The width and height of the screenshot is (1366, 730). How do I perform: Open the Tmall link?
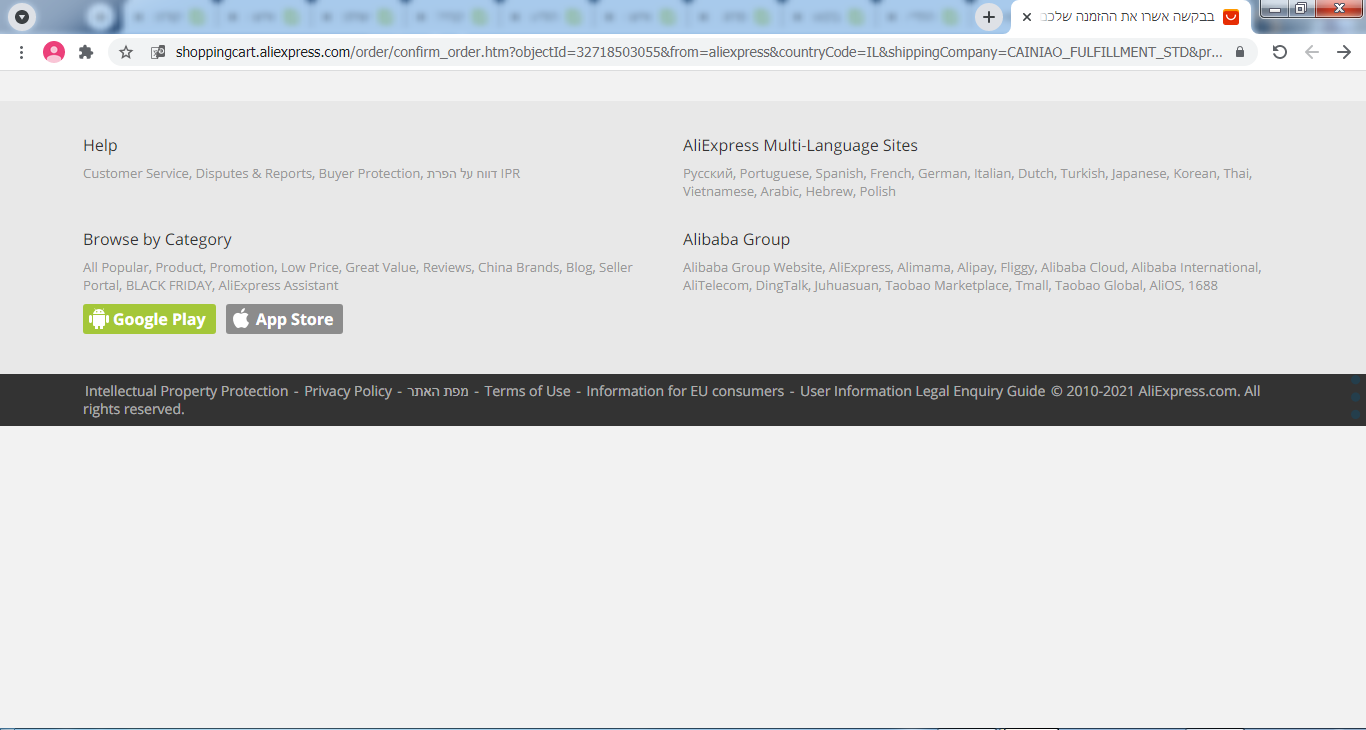pos(1032,285)
